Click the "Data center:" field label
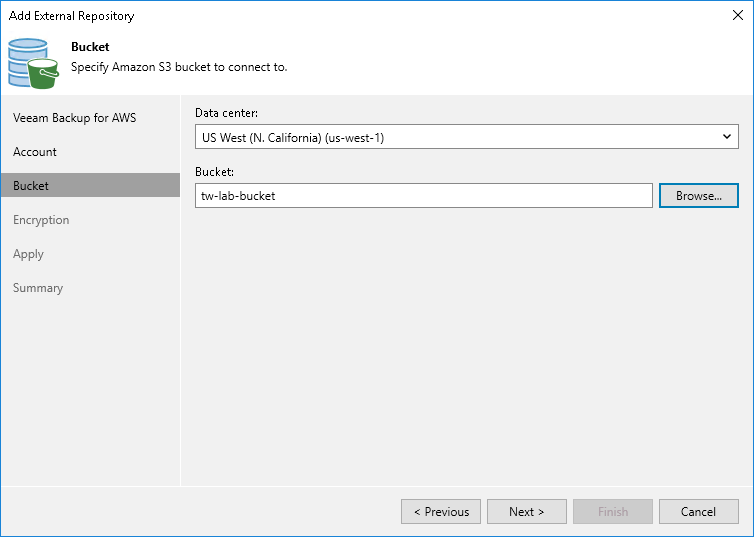This screenshot has height=537, width=754. 227,113
